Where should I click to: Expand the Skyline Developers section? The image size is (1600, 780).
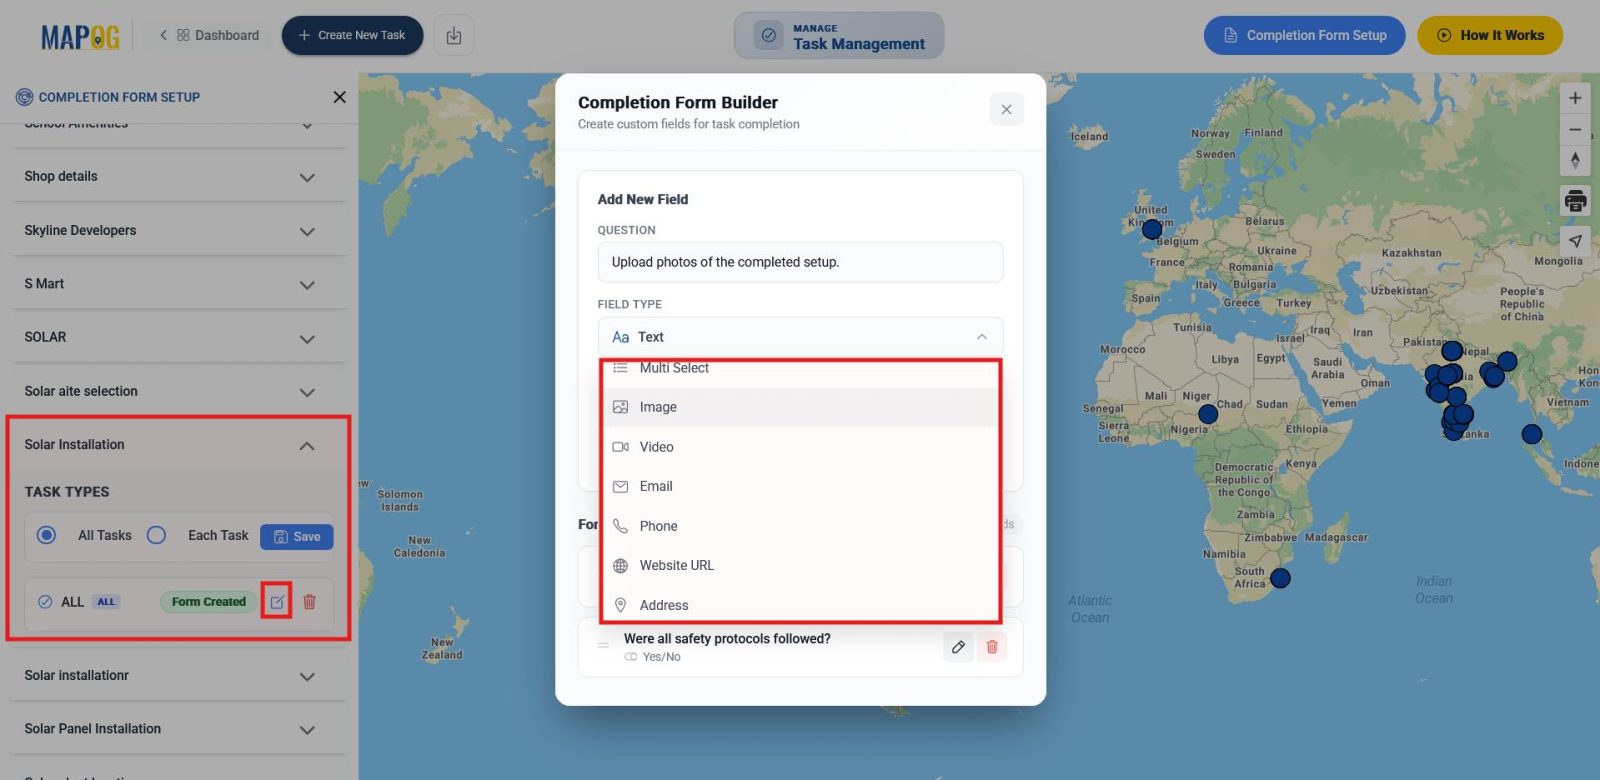(x=179, y=231)
